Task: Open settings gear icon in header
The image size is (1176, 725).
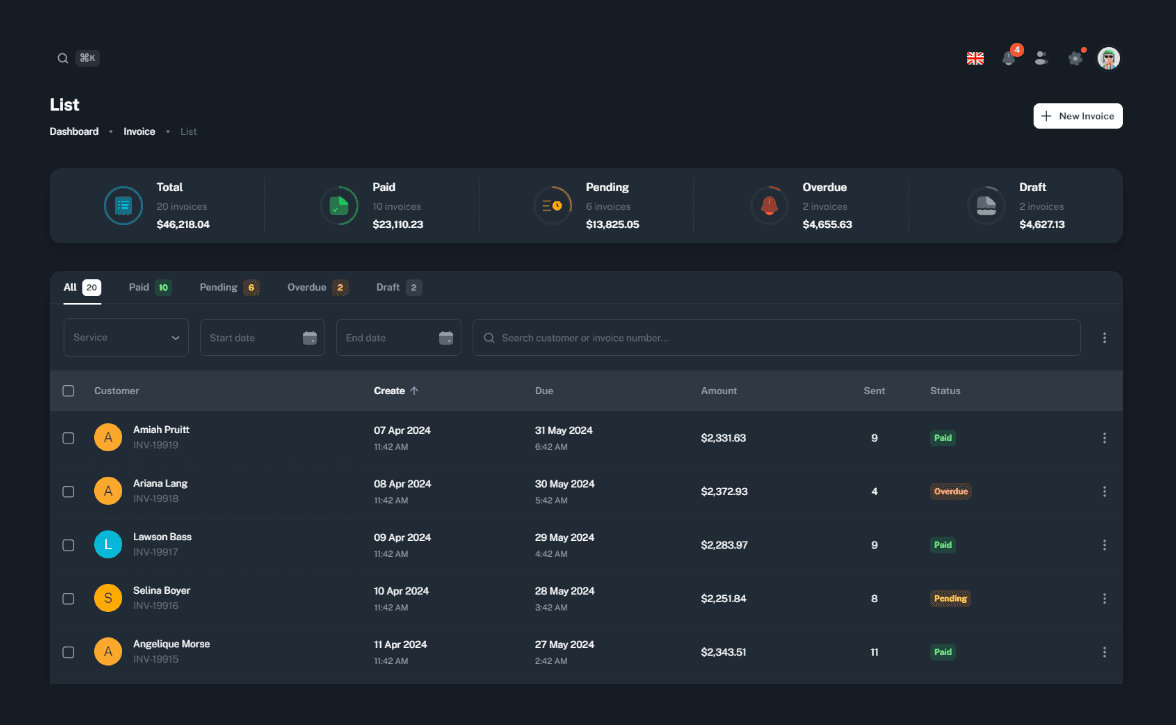Action: click(x=1076, y=58)
